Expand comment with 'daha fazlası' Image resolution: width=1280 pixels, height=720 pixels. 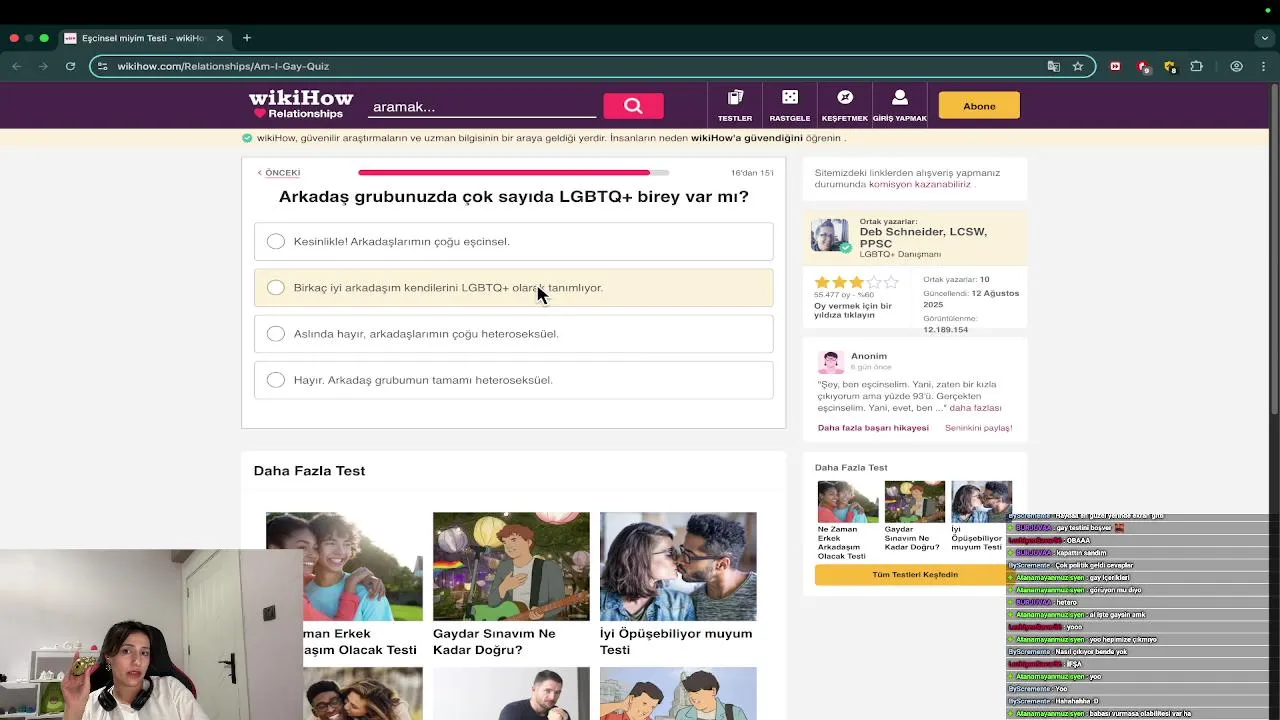coord(975,408)
